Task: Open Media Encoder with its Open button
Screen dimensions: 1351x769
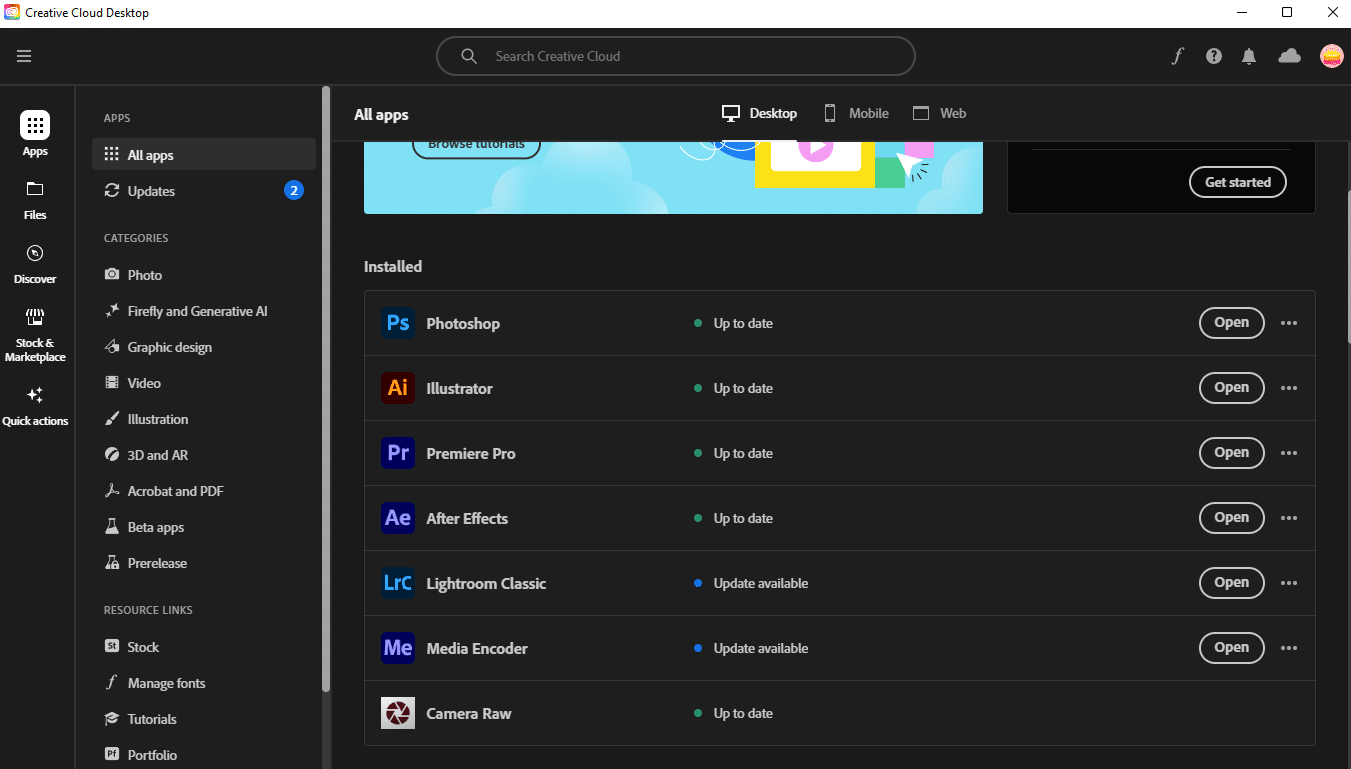Action: pyautogui.click(x=1232, y=648)
